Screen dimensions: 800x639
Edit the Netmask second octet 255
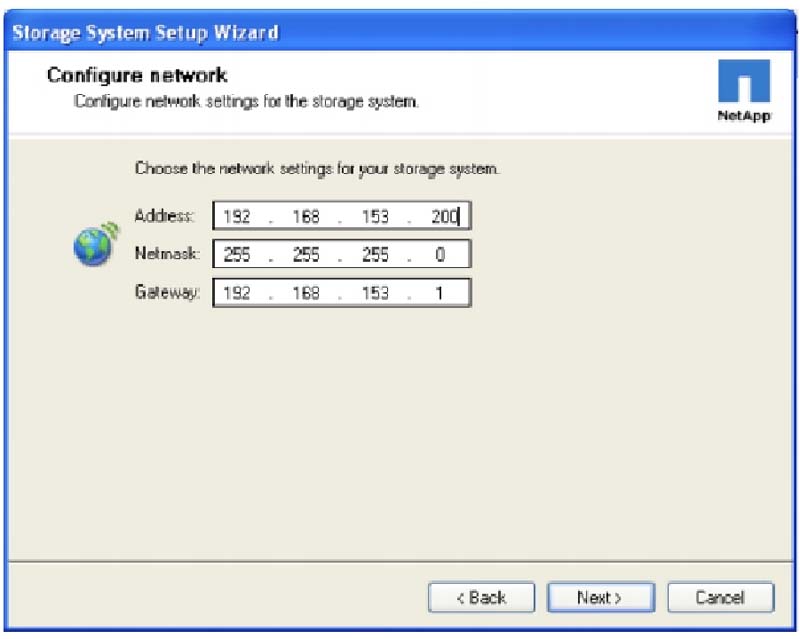point(306,254)
